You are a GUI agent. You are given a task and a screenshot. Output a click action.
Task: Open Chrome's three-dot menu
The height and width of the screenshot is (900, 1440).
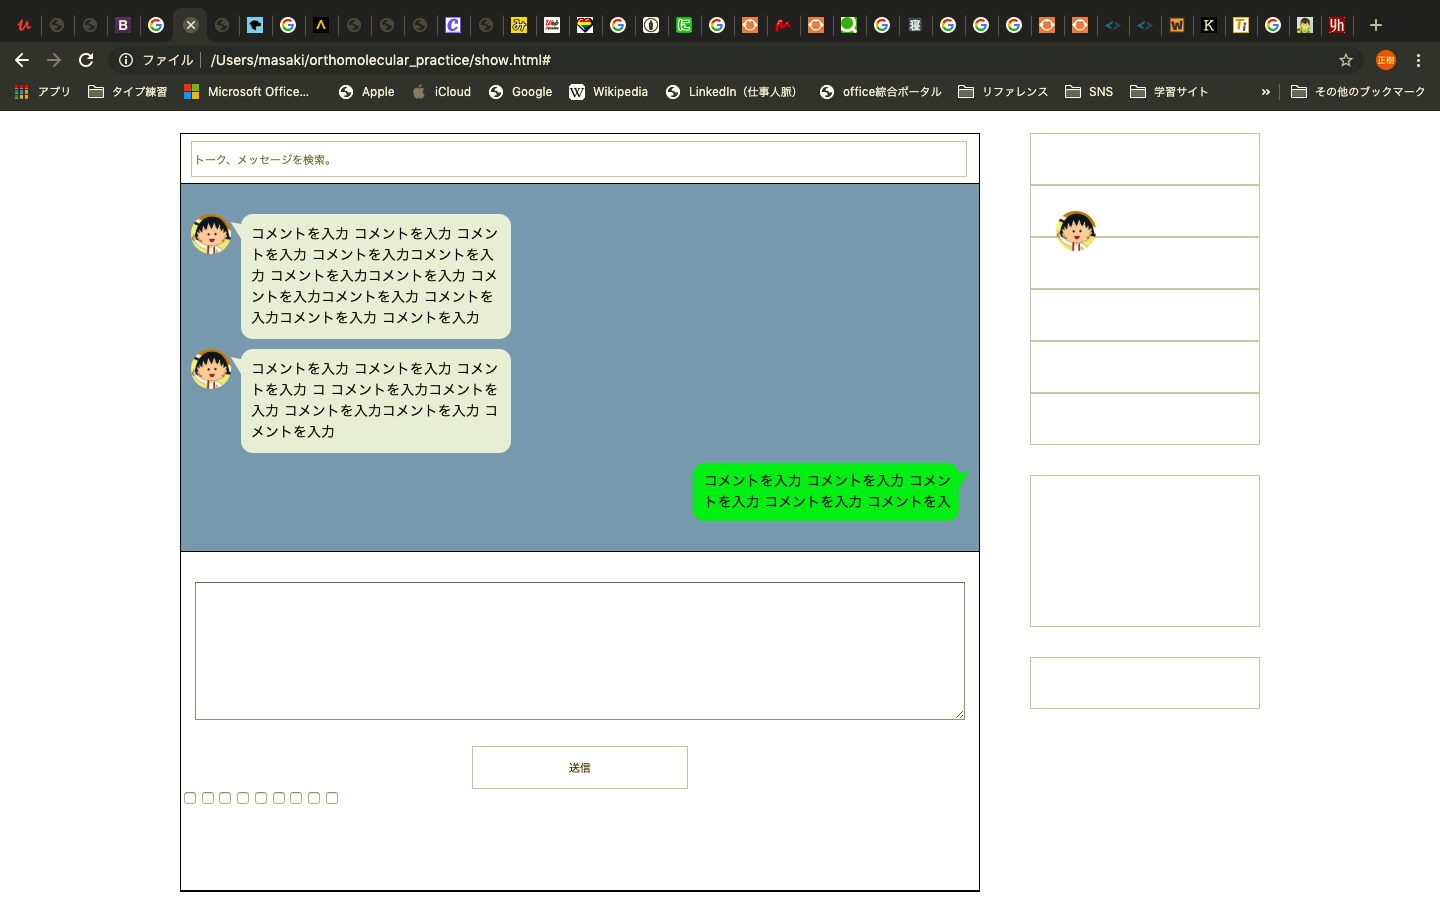[x=1418, y=60]
